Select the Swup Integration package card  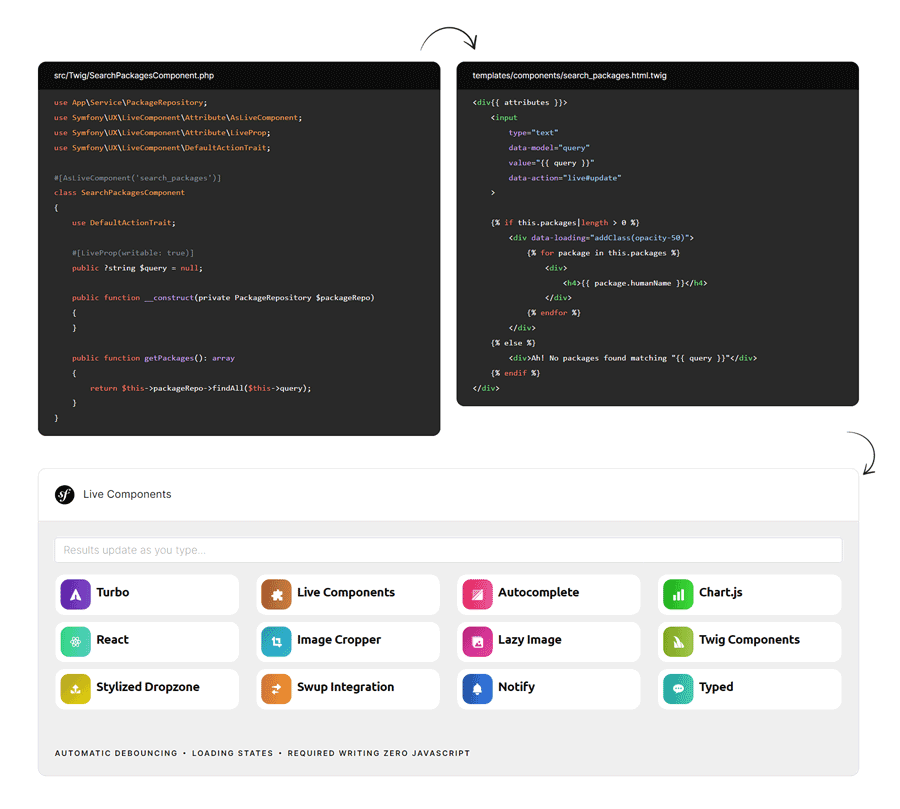click(x=346, y=687)
